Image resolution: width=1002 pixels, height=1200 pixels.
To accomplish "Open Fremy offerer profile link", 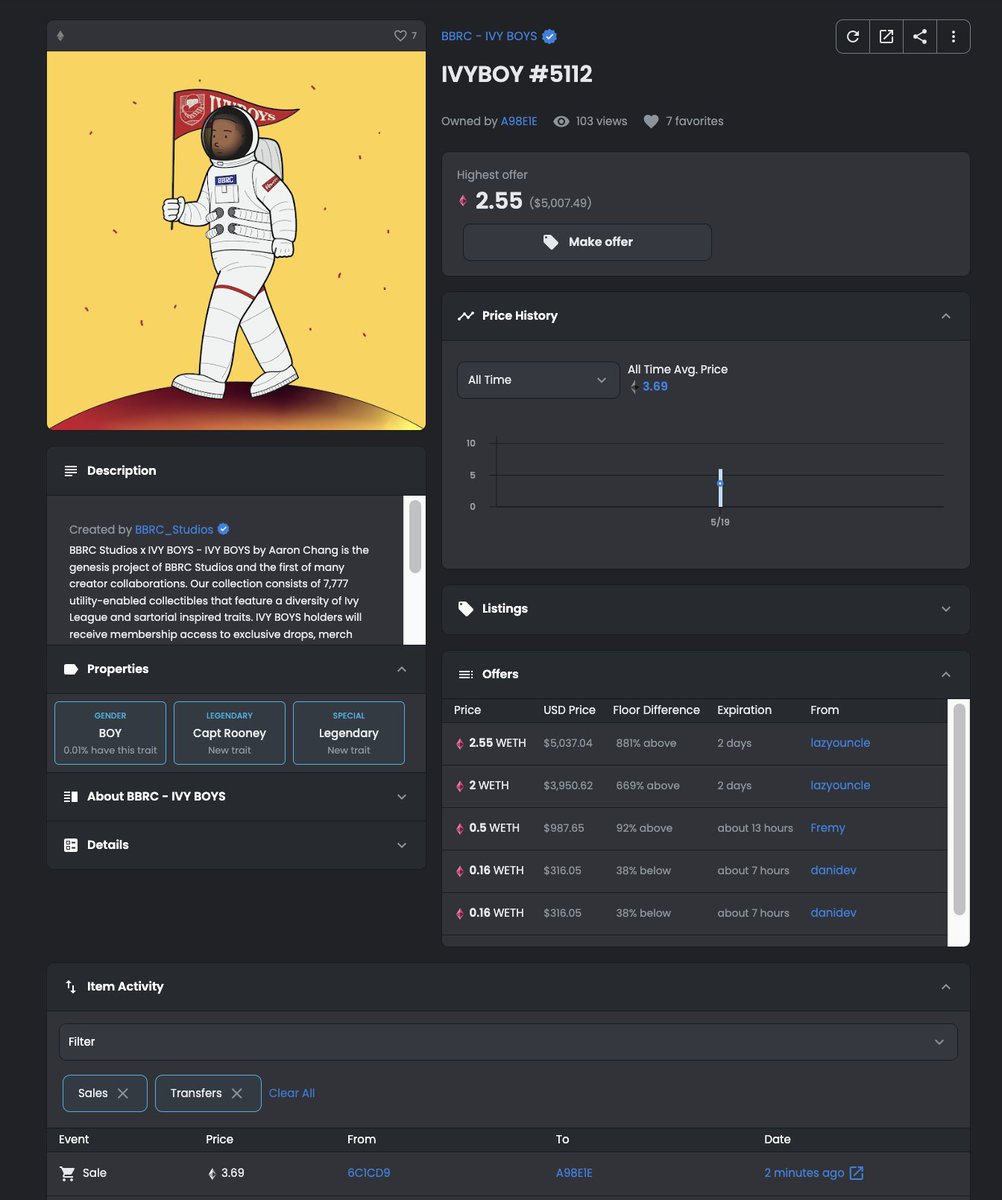I will click(828, 828).
